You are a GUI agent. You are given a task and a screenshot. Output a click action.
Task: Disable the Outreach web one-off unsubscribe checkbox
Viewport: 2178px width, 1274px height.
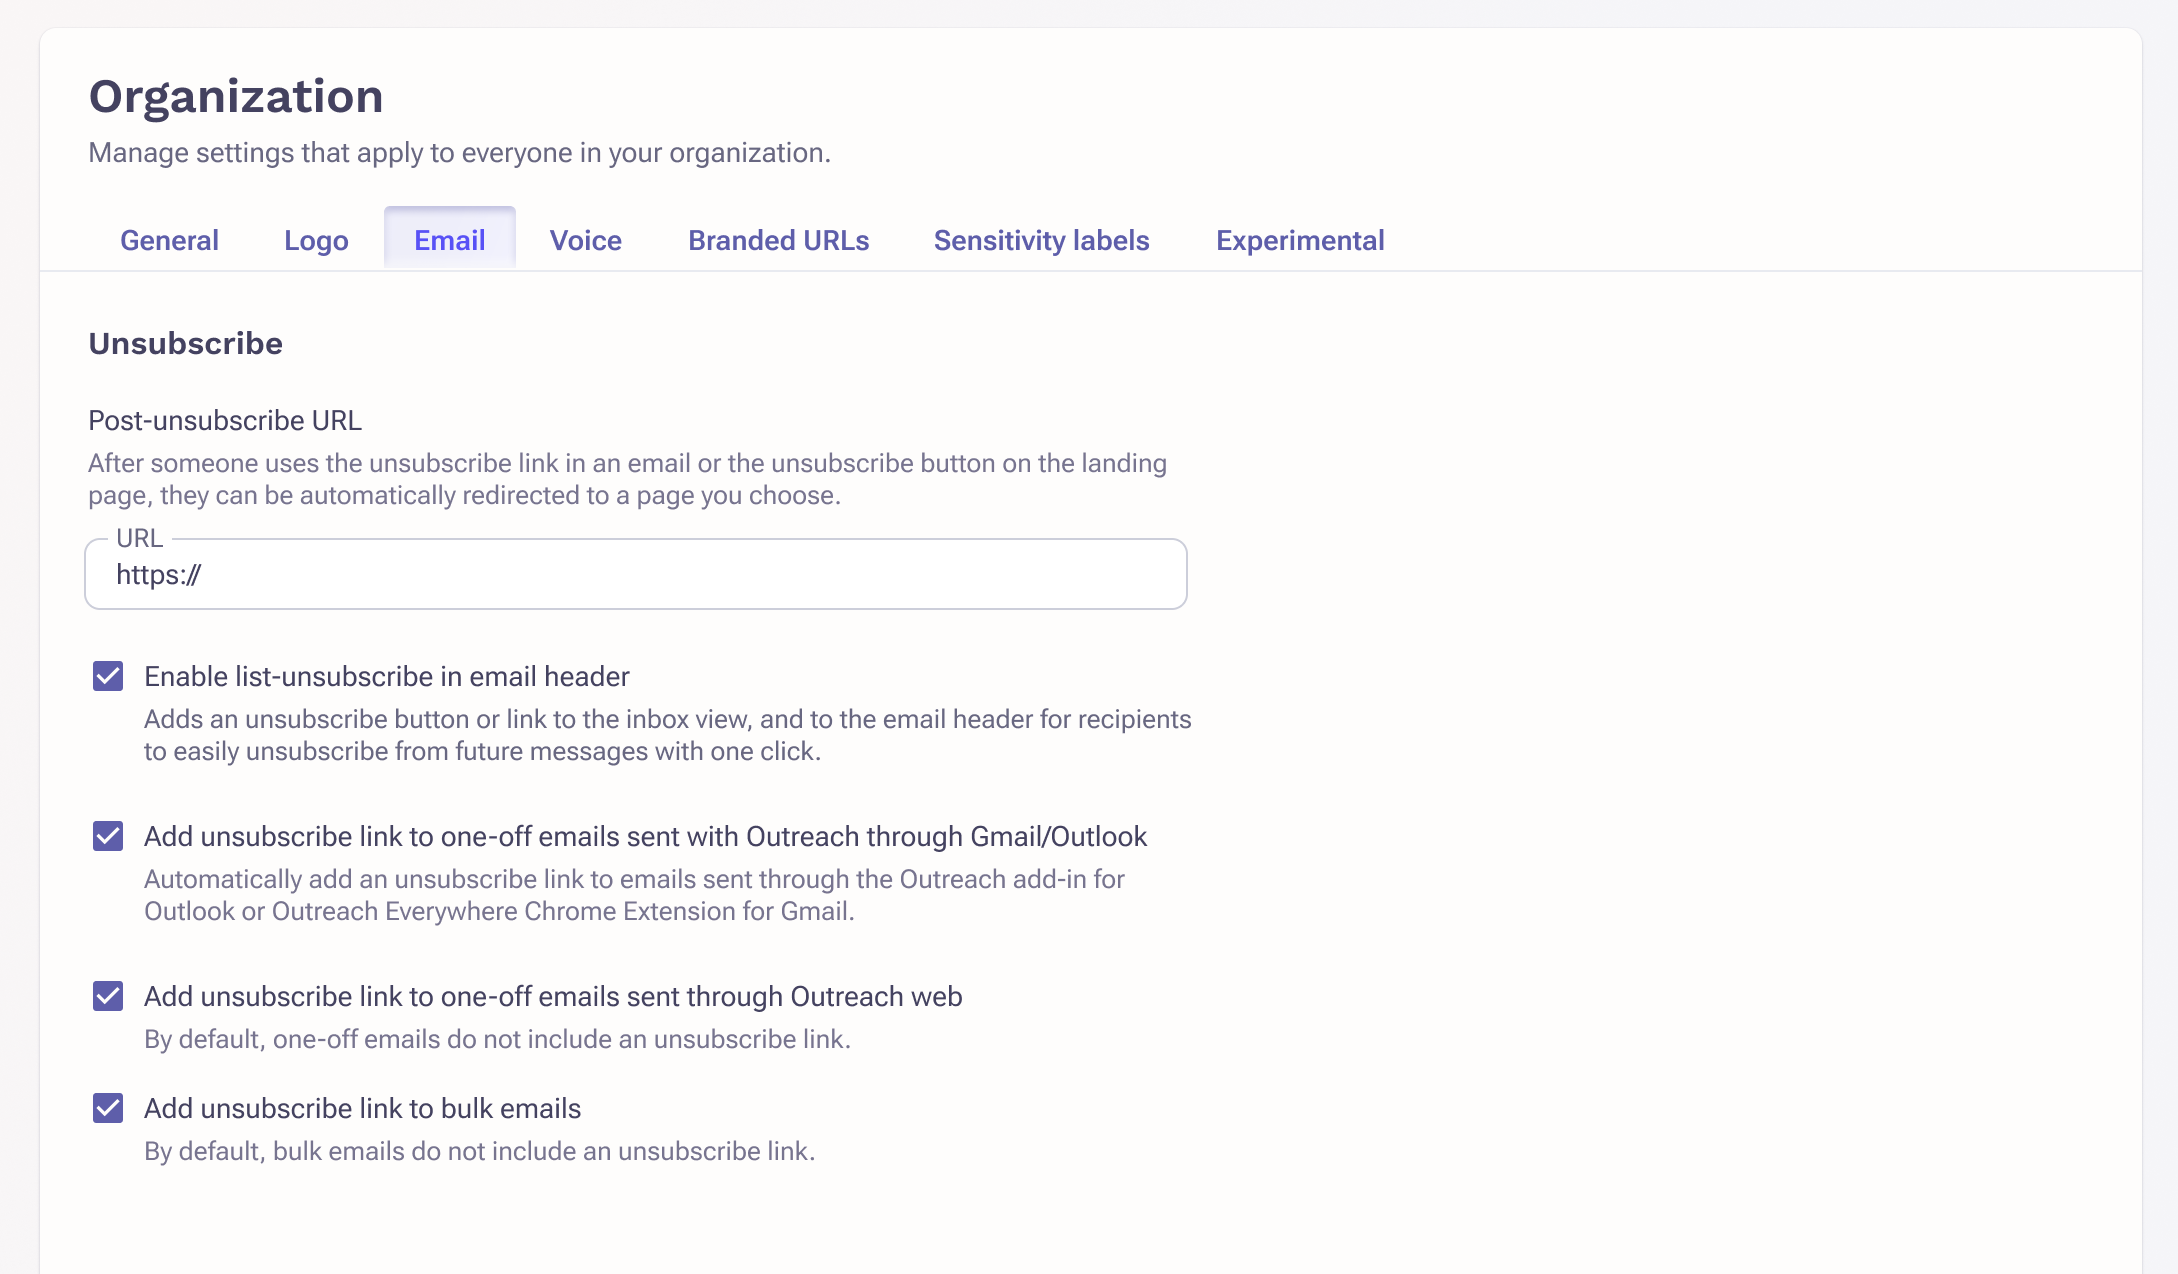click(x=108, y=996)
